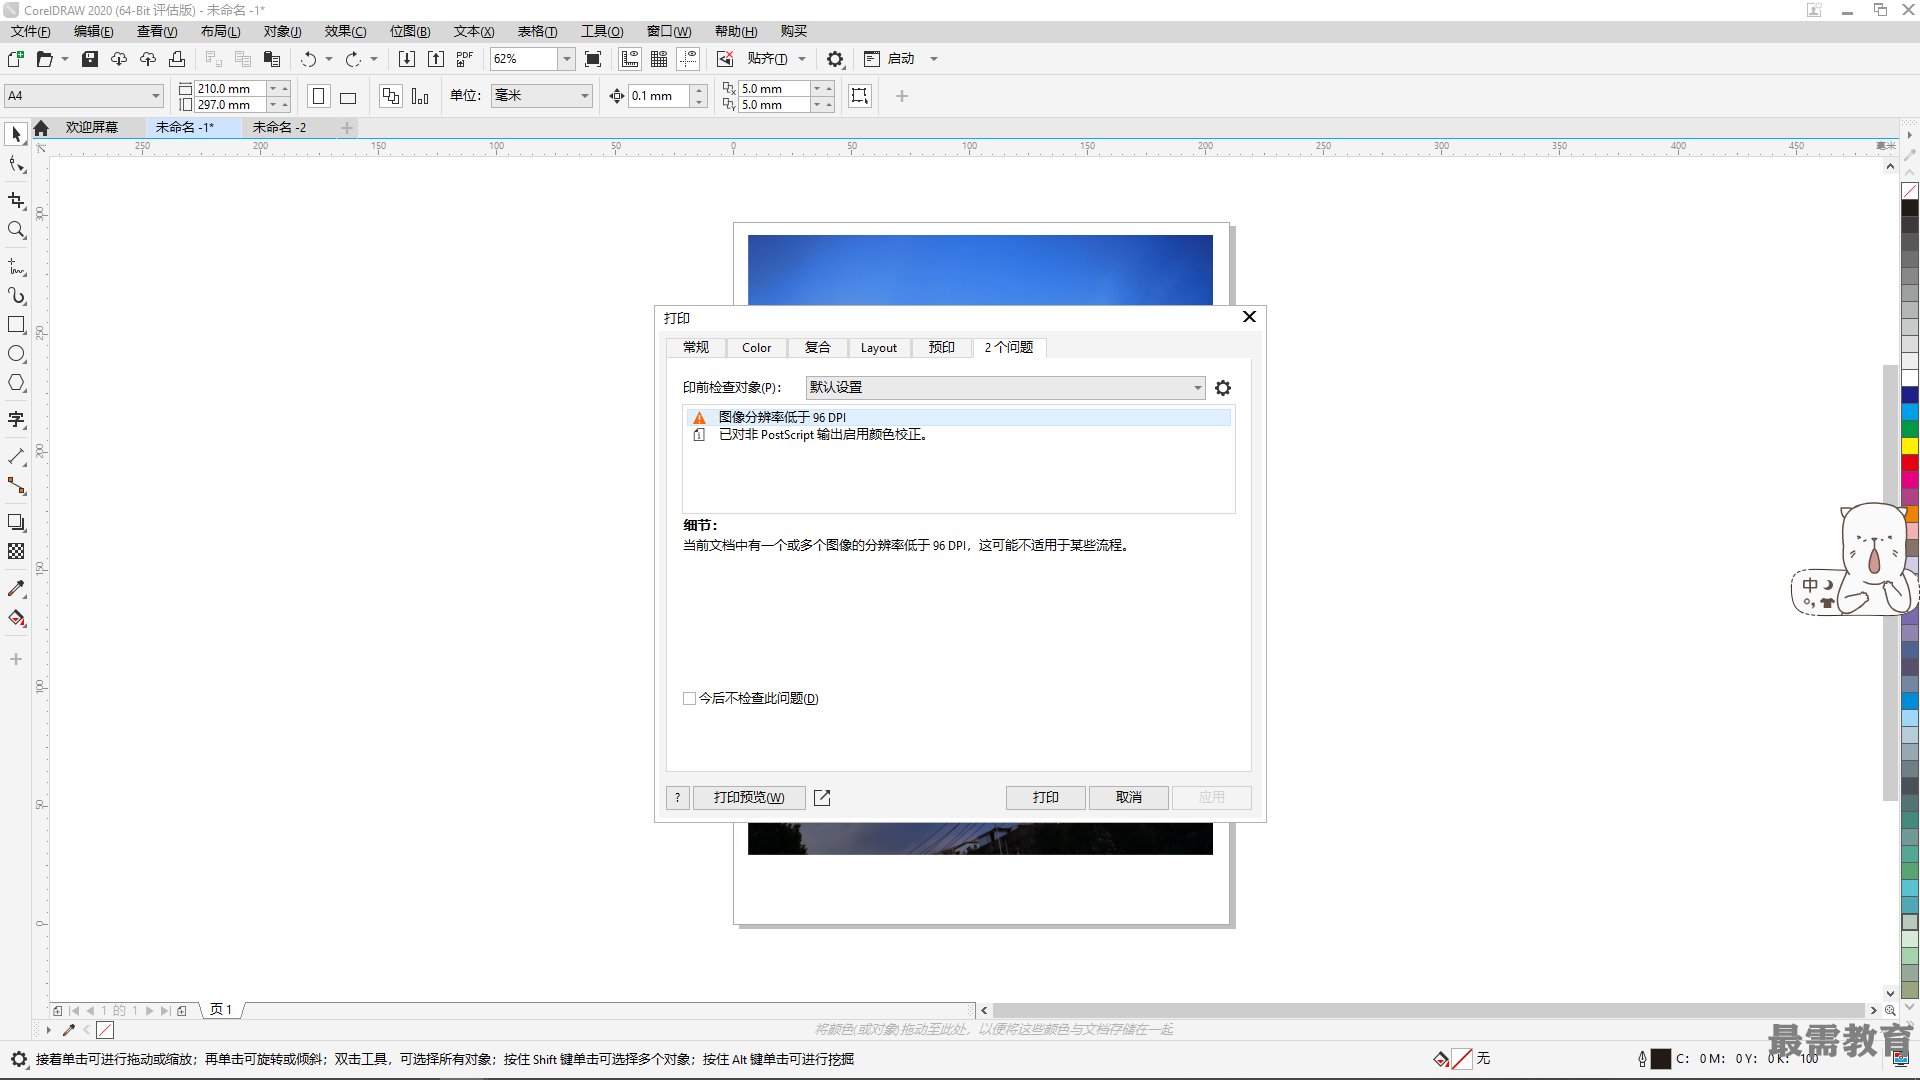Open the 单位 毫米 units dropdown

(541, 96)
